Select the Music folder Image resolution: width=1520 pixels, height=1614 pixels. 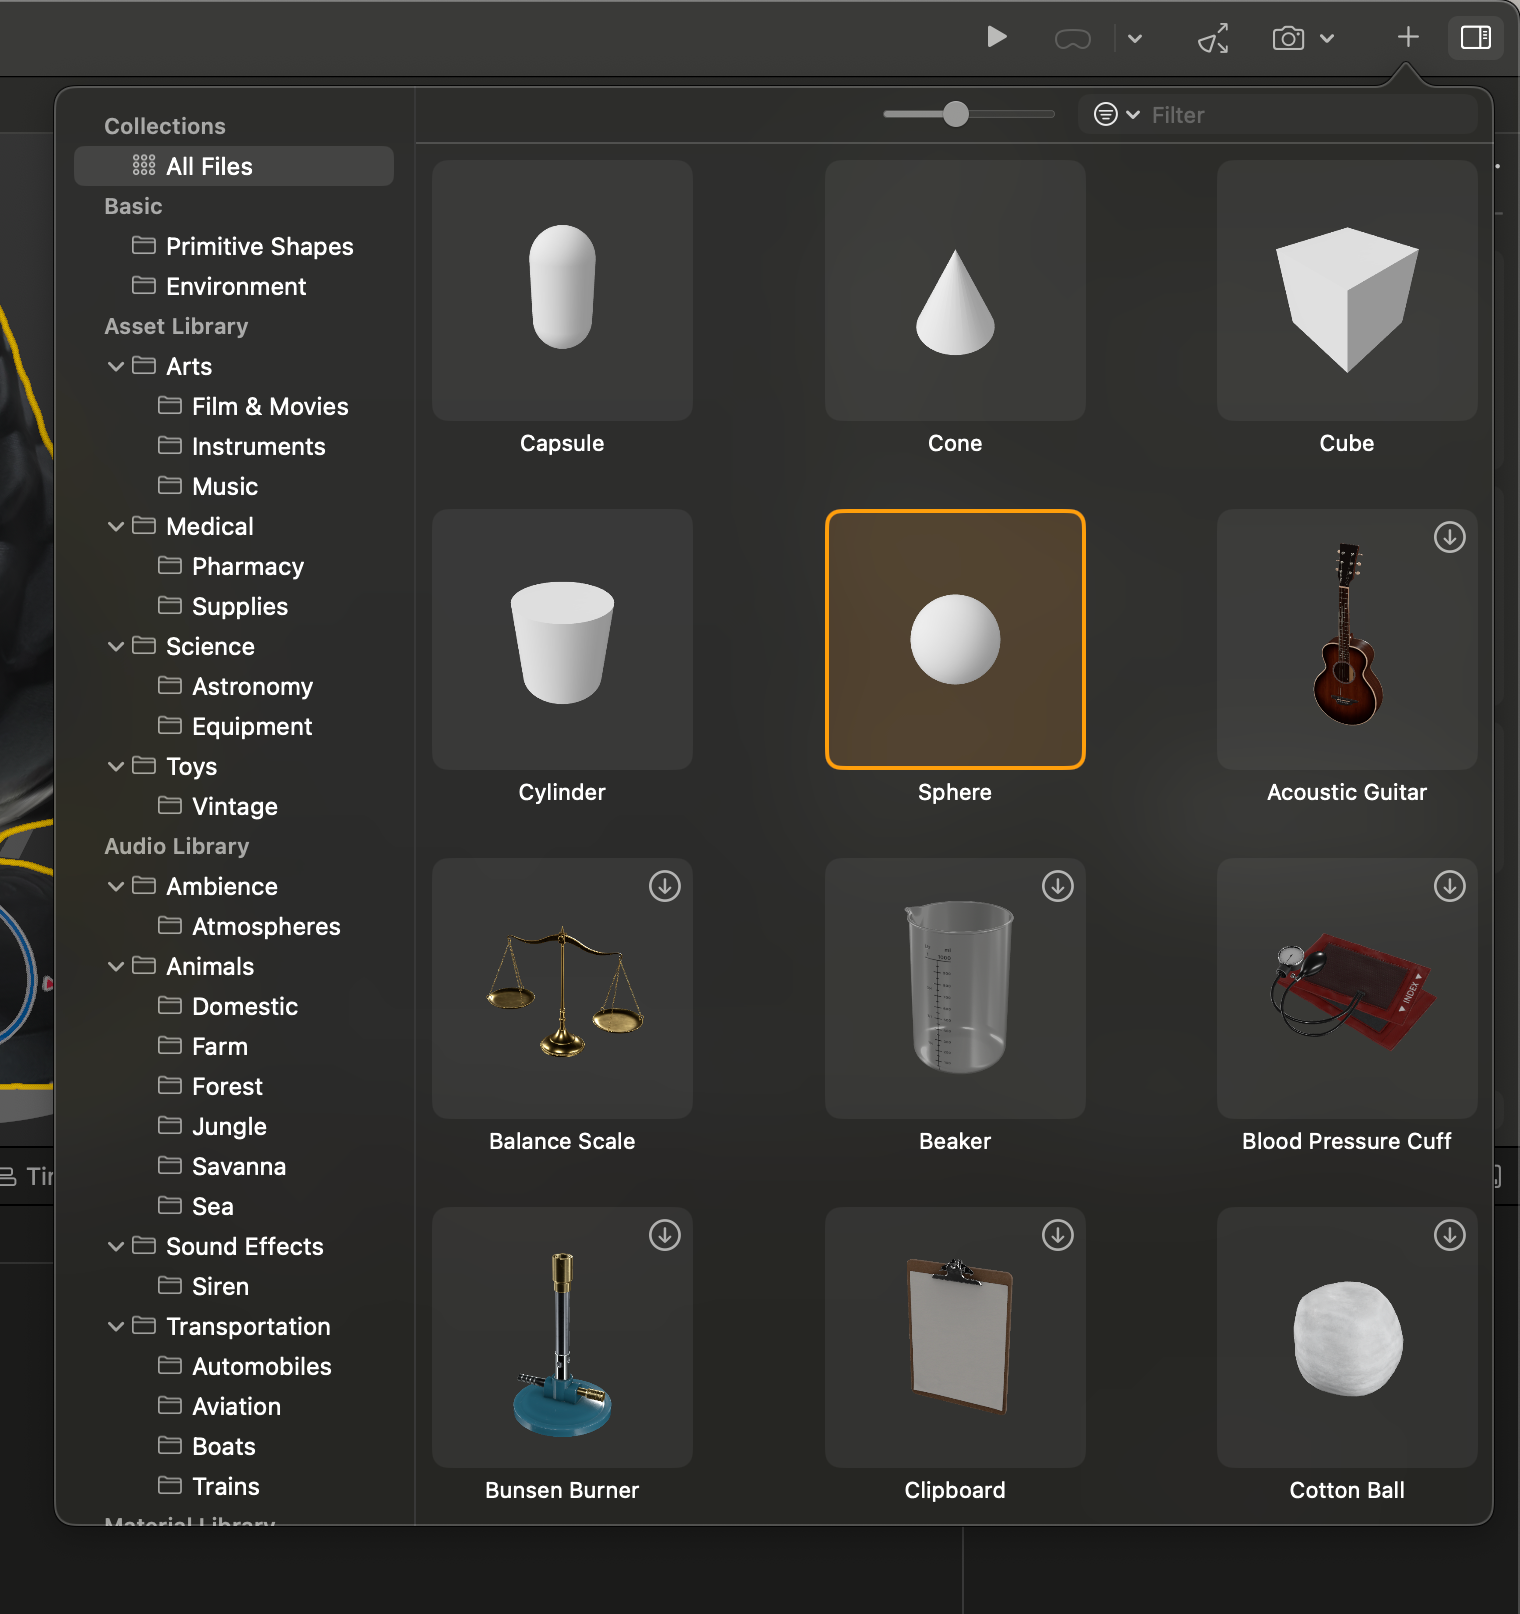pyautogui.click(x=208, y=486)
